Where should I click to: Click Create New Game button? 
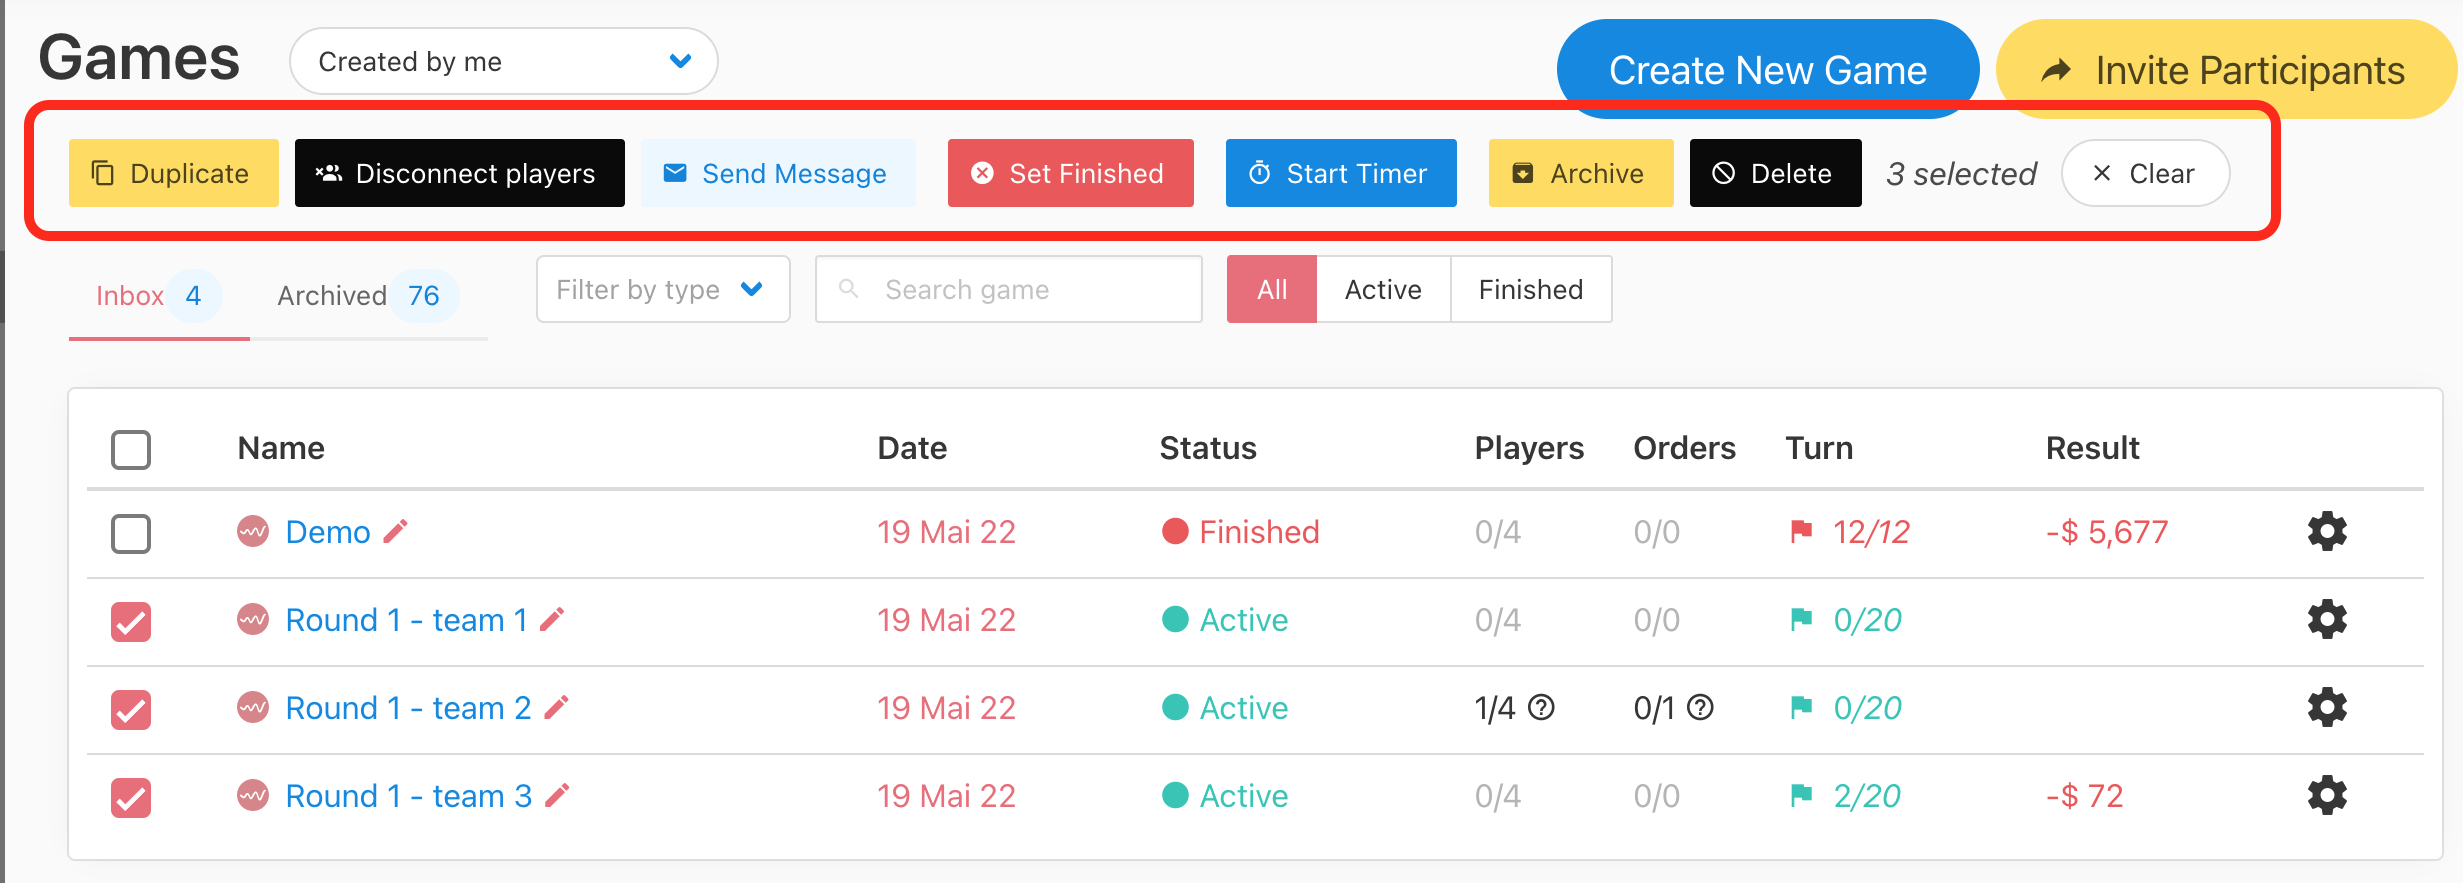(x=1767, y=69)
